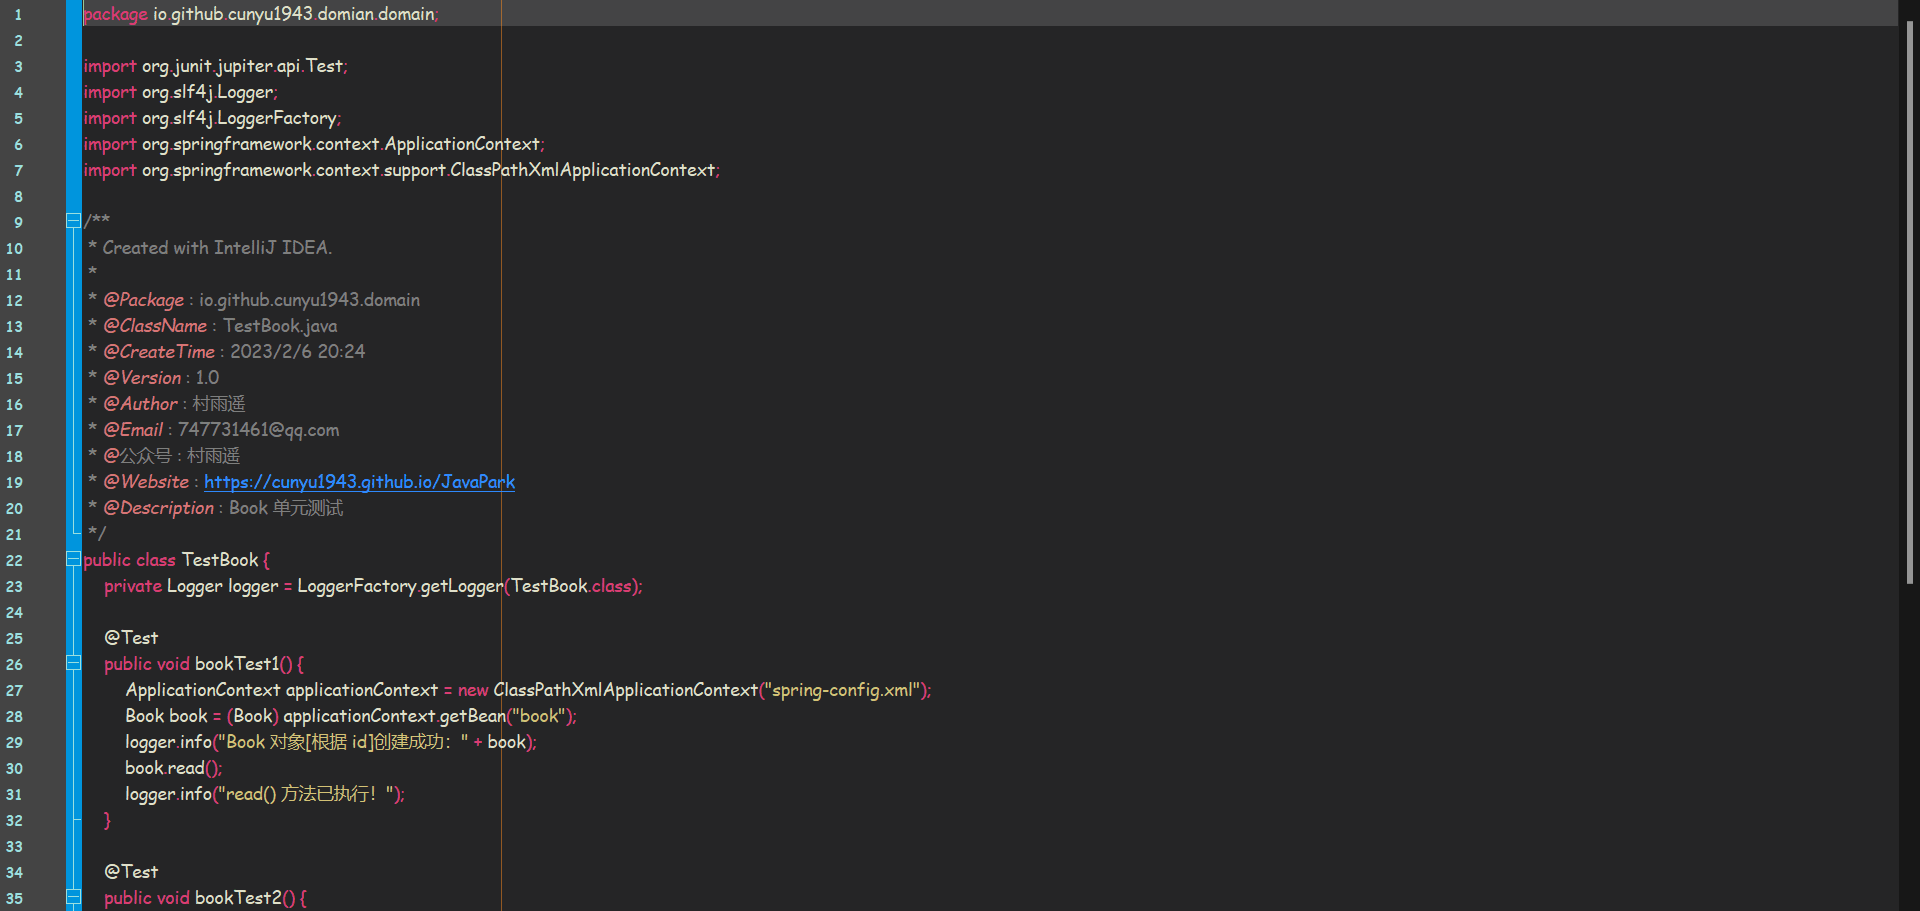This screenshot has width=1920, height=911.
Task: Click '2023/2/6 20:24' timestamp text
Action: click(298, 352)
